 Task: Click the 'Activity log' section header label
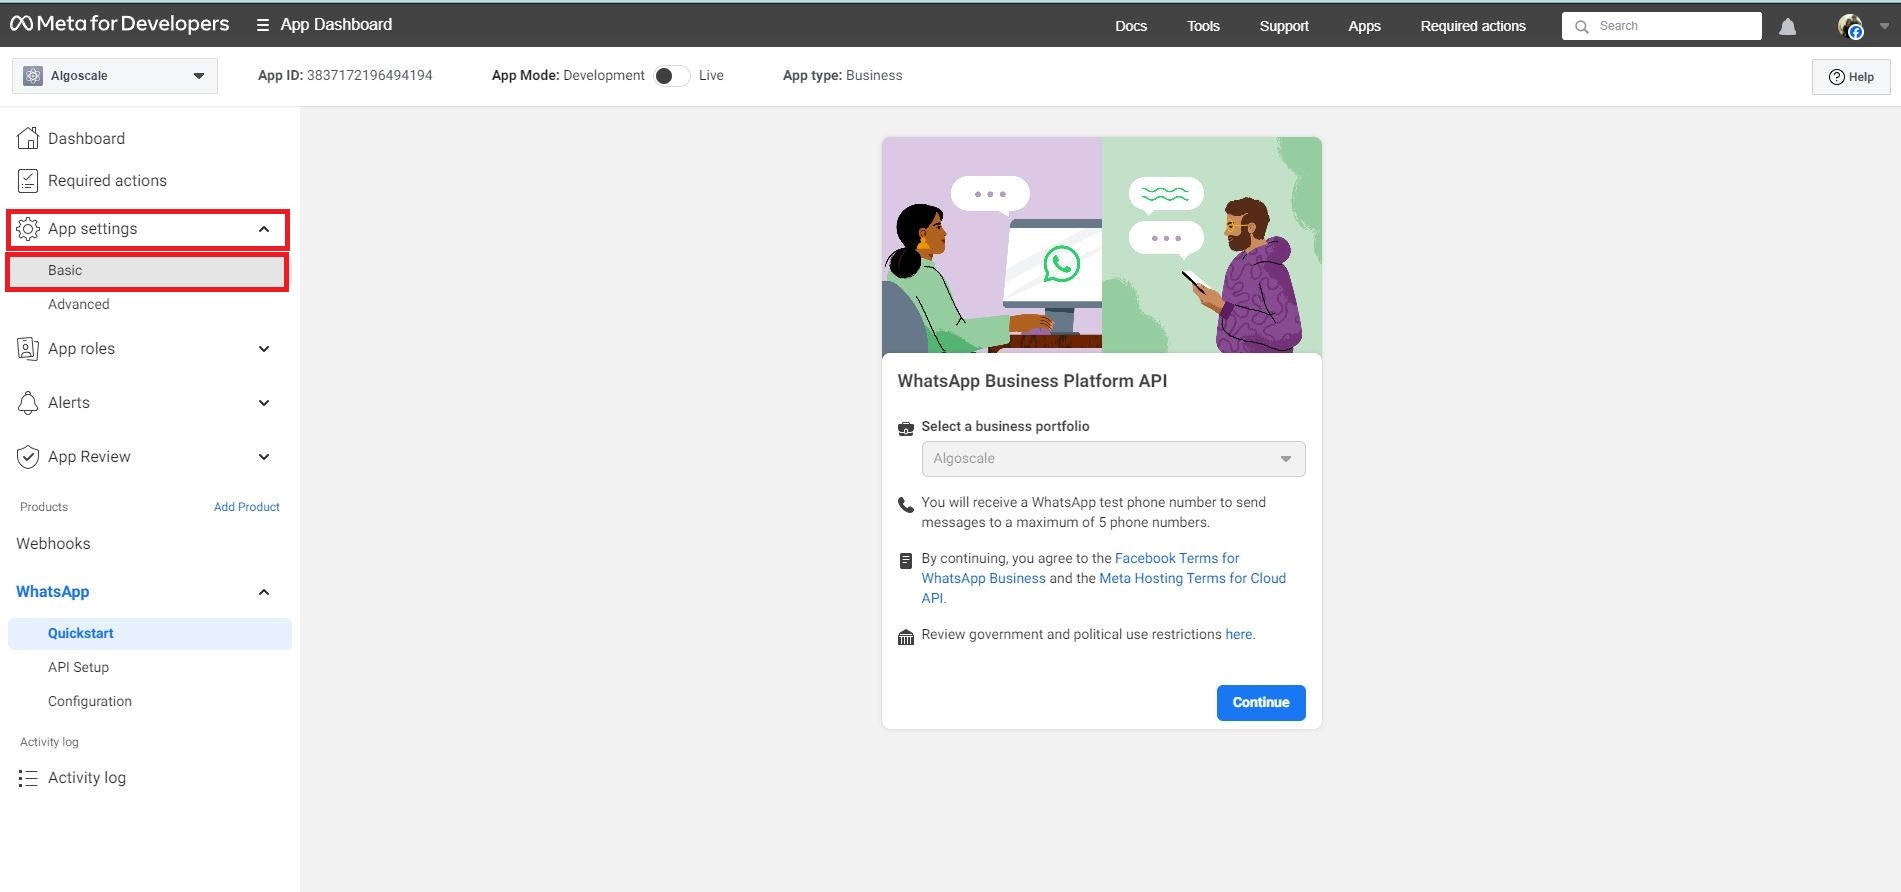point(49,742)
